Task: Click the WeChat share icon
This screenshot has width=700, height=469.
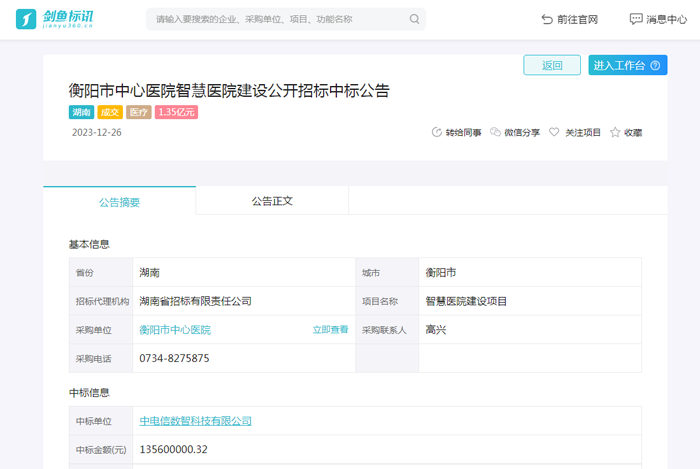Action: coord(495,132)
